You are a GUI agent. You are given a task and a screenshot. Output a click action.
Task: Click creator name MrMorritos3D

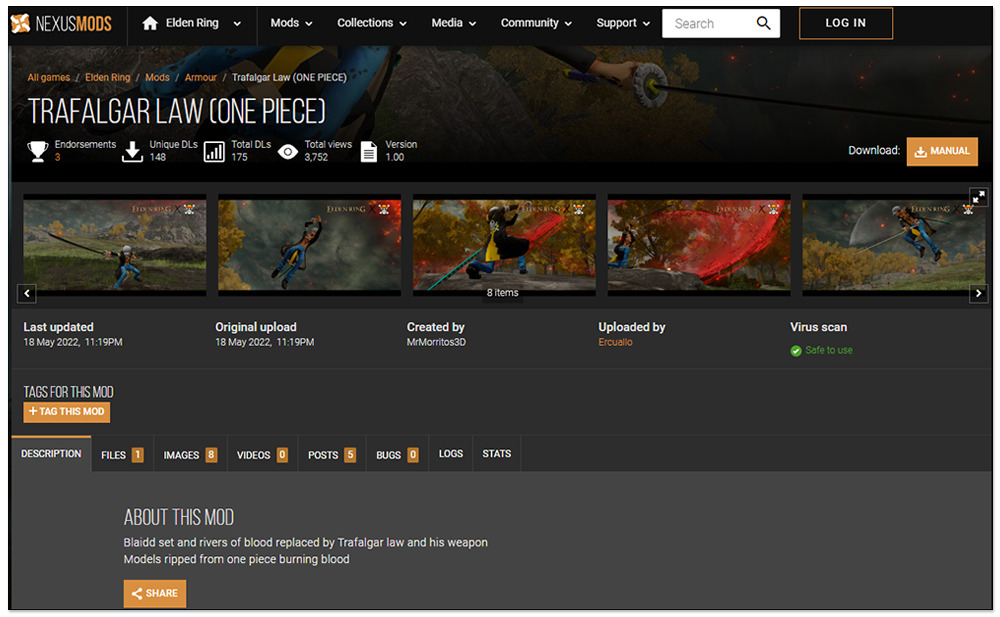(436, 342)
